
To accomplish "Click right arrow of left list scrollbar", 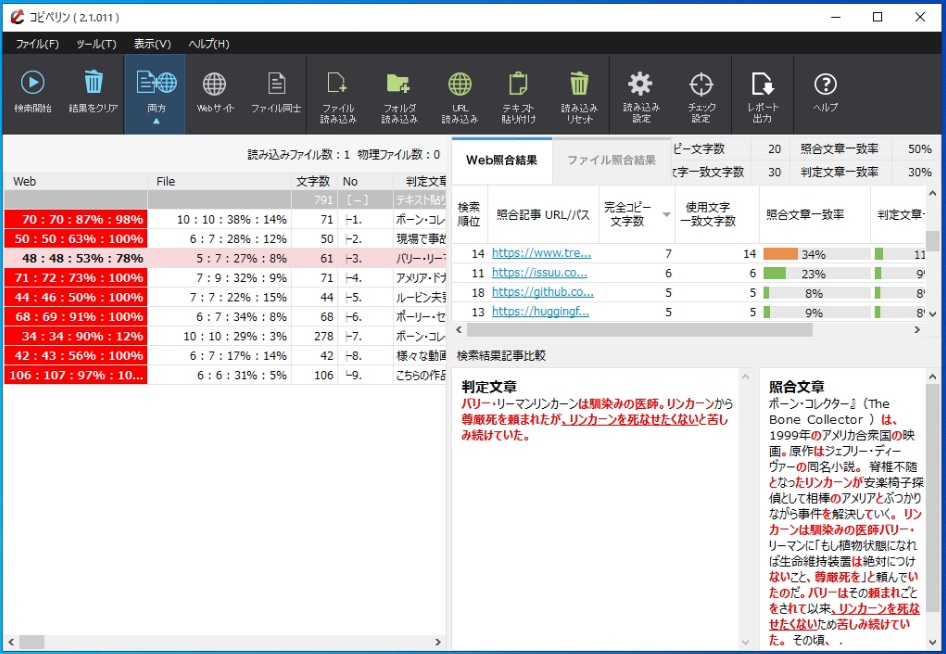I will tap(438, 642).
